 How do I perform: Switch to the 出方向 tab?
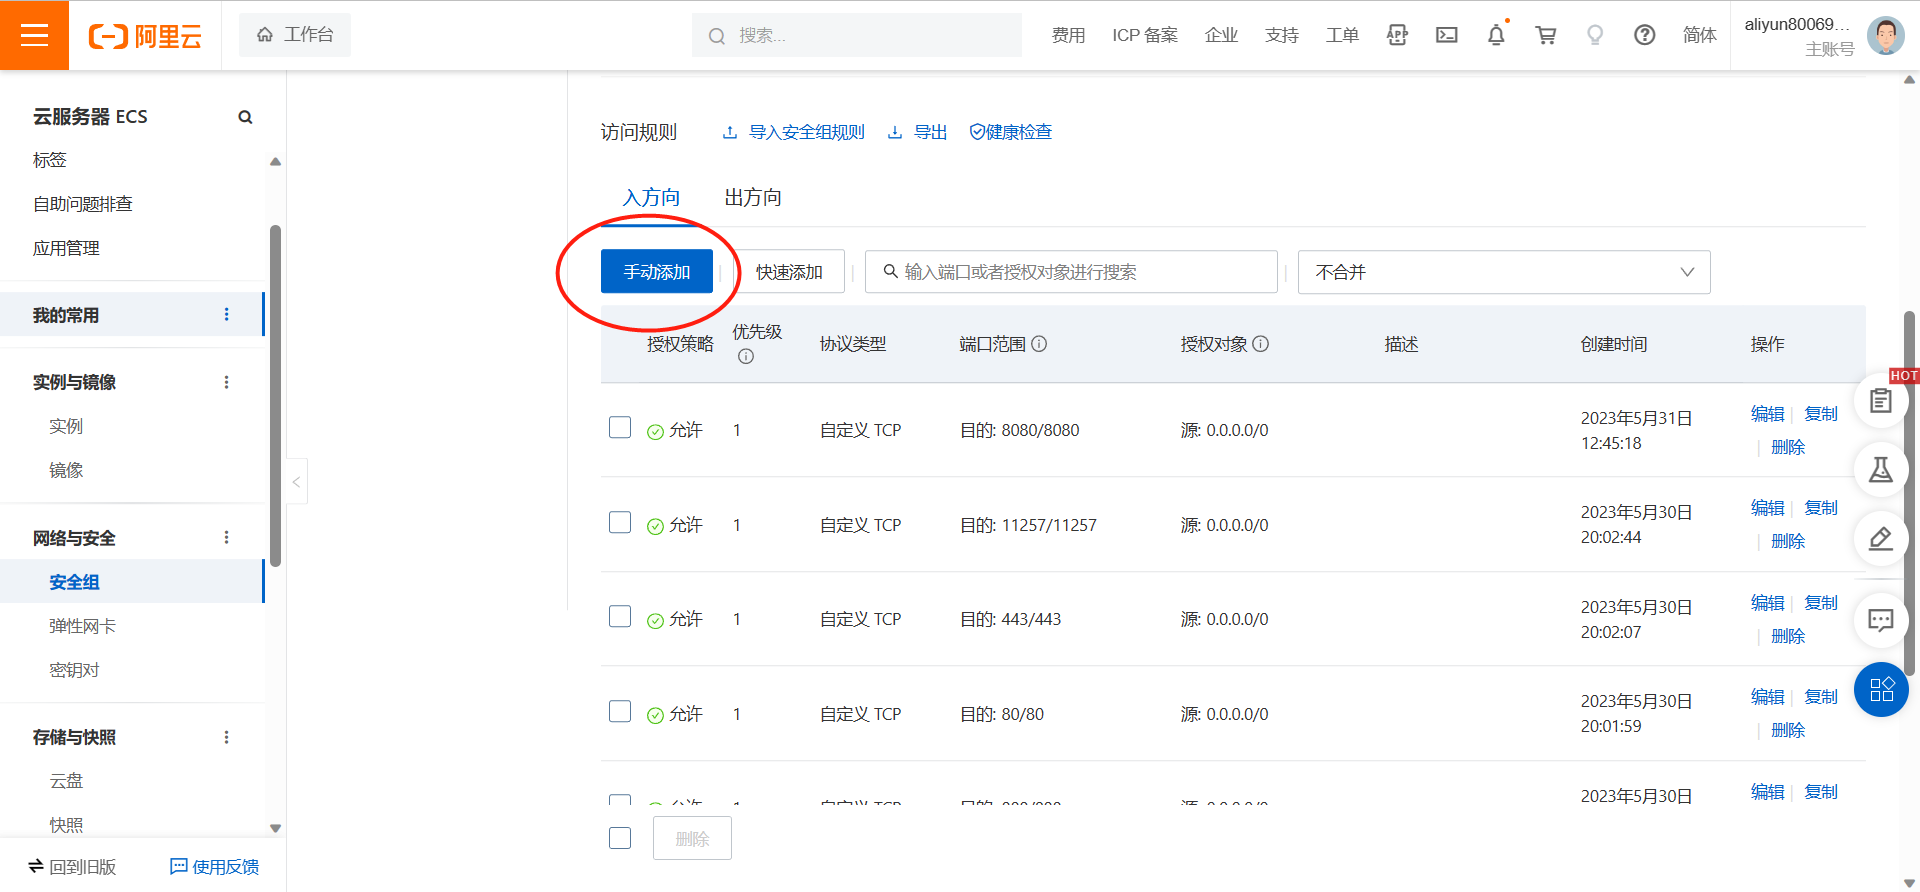(x=752, y=198)
